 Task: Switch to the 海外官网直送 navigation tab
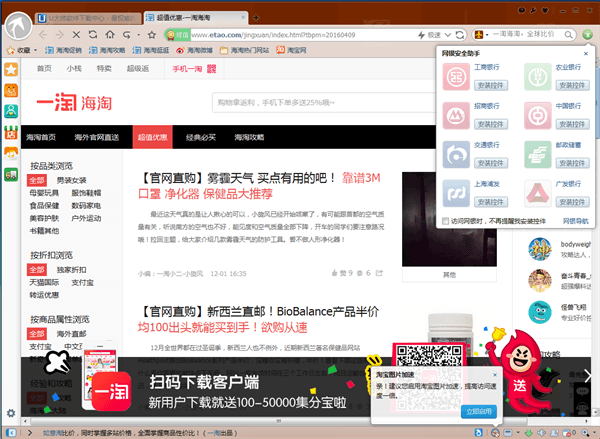(96, 137)
